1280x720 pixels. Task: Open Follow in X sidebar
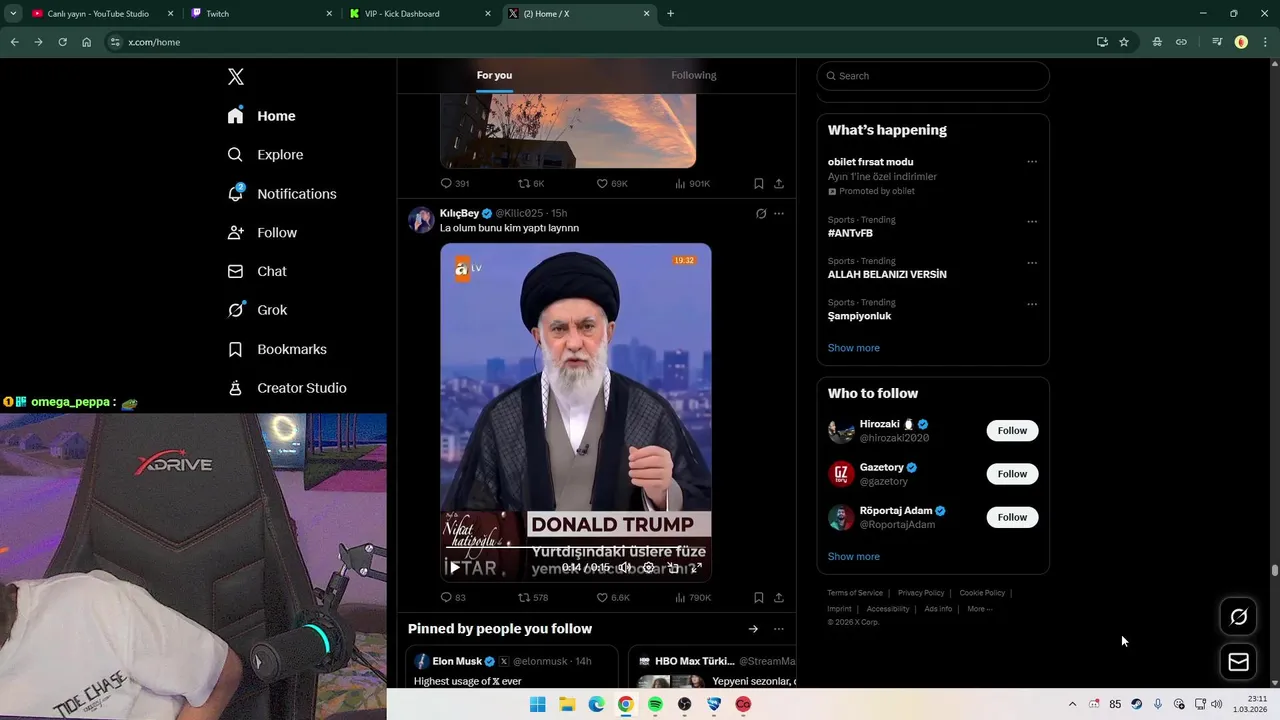coord(262,233)
